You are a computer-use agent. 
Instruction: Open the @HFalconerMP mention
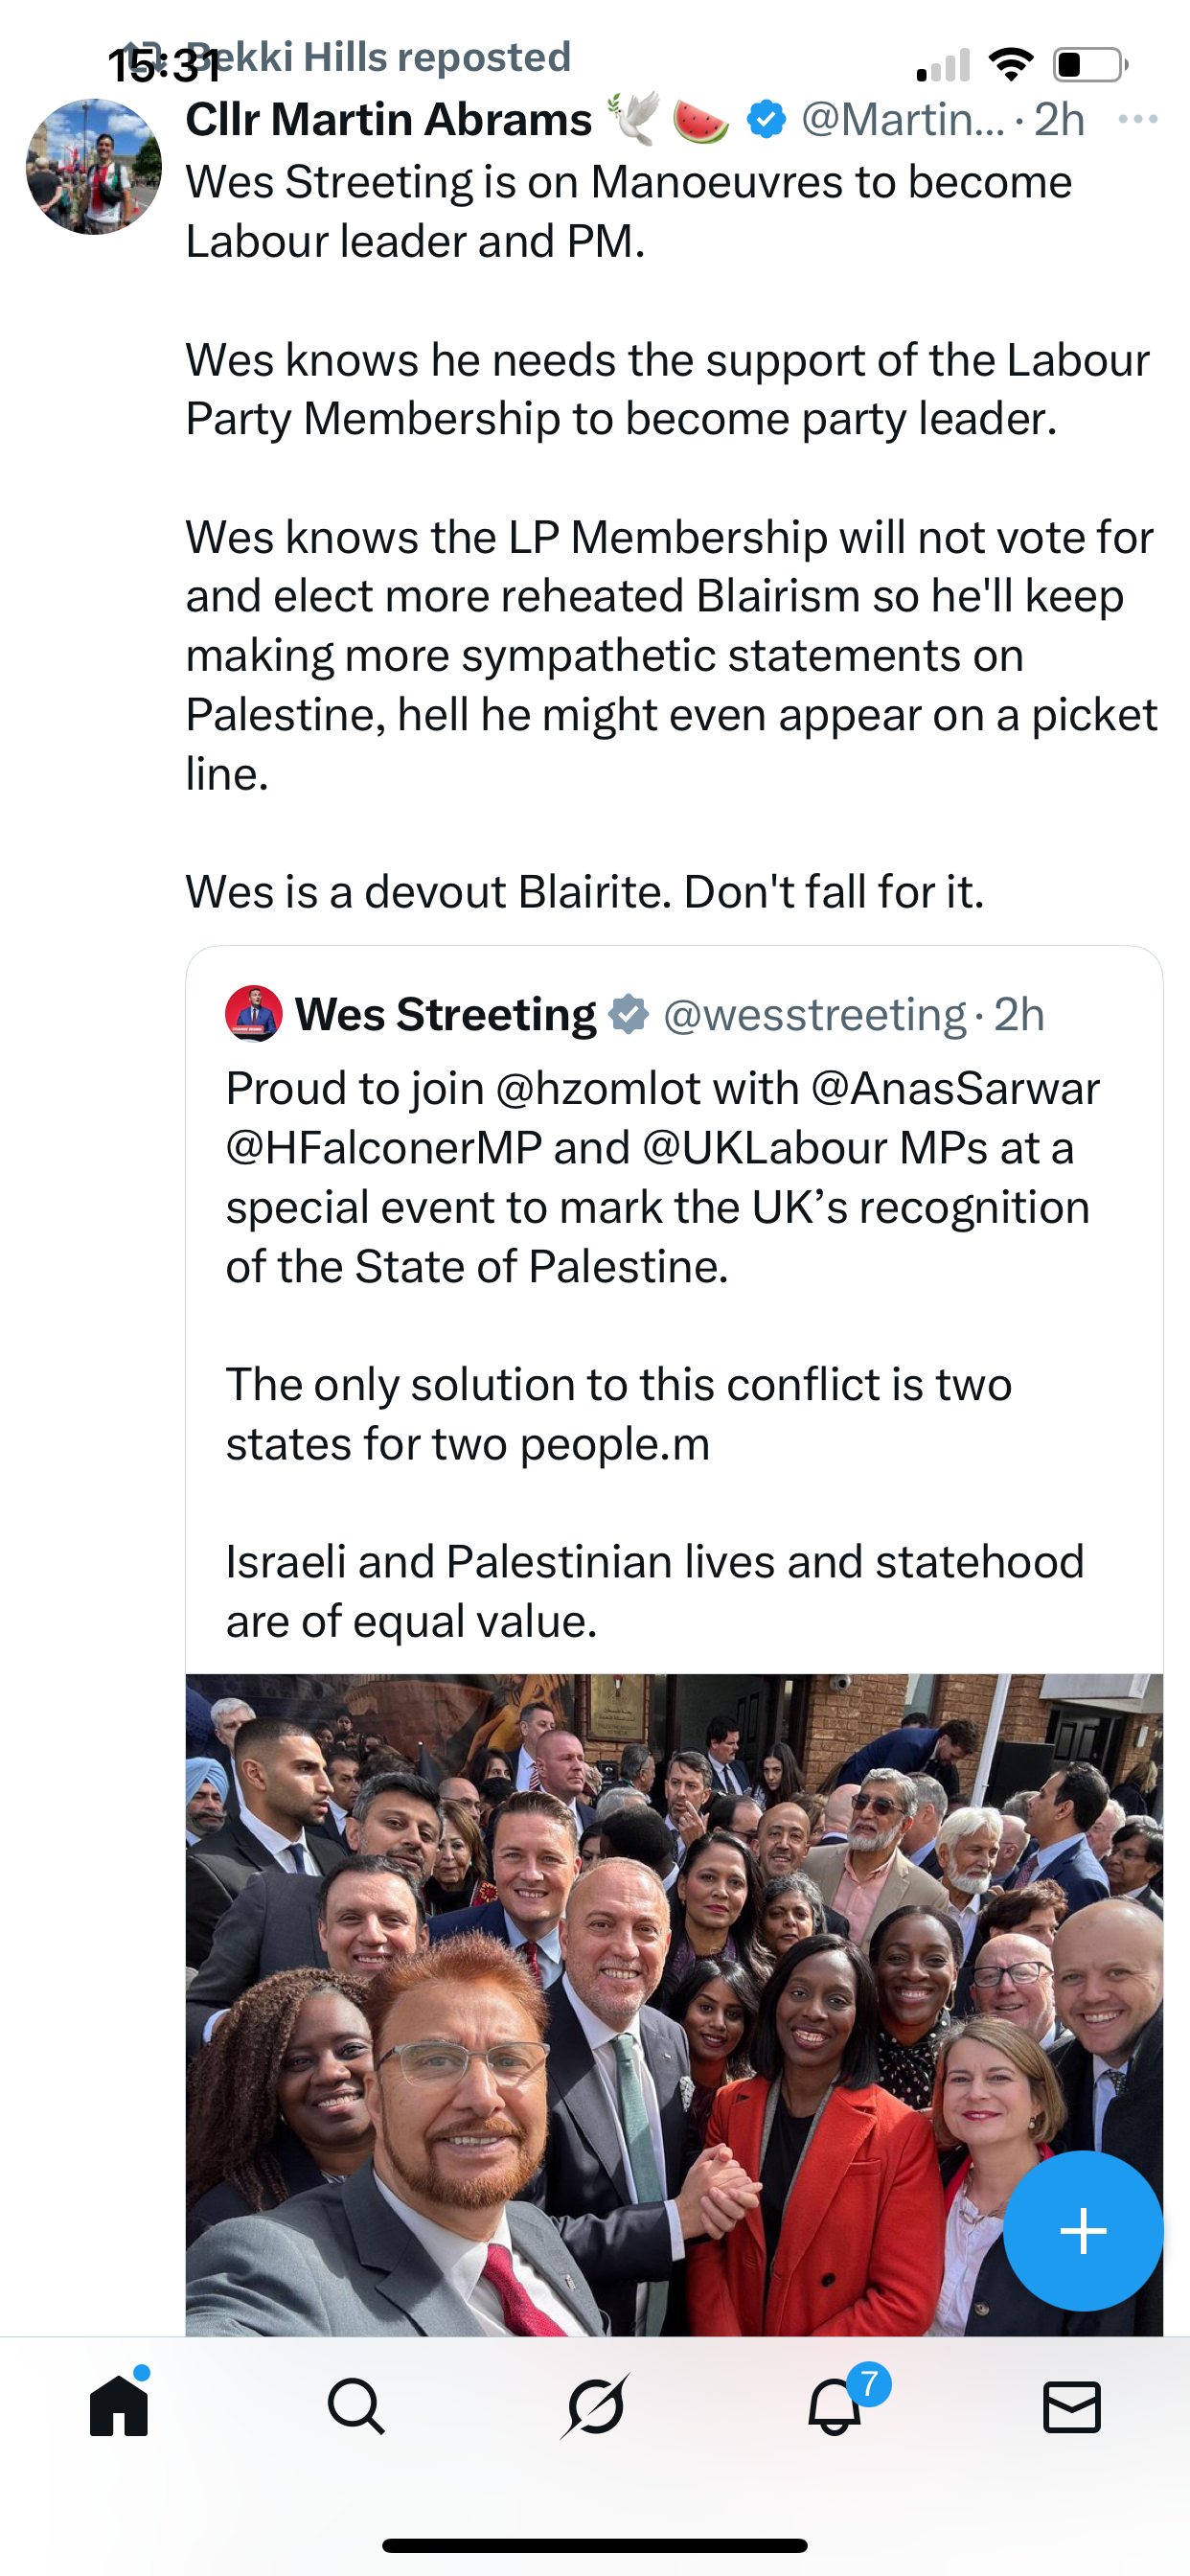[384, 1148]
